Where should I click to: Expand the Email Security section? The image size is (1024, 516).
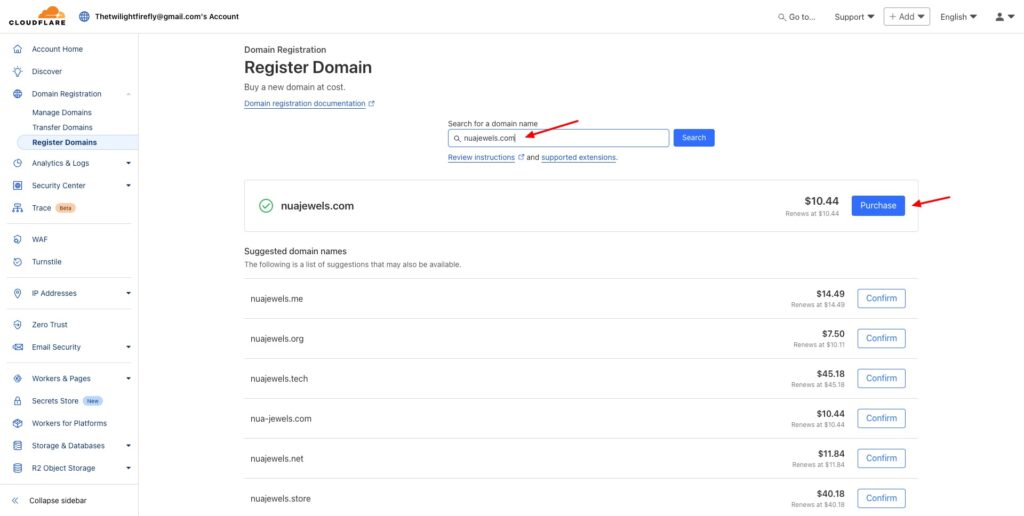tap(129, 347)
